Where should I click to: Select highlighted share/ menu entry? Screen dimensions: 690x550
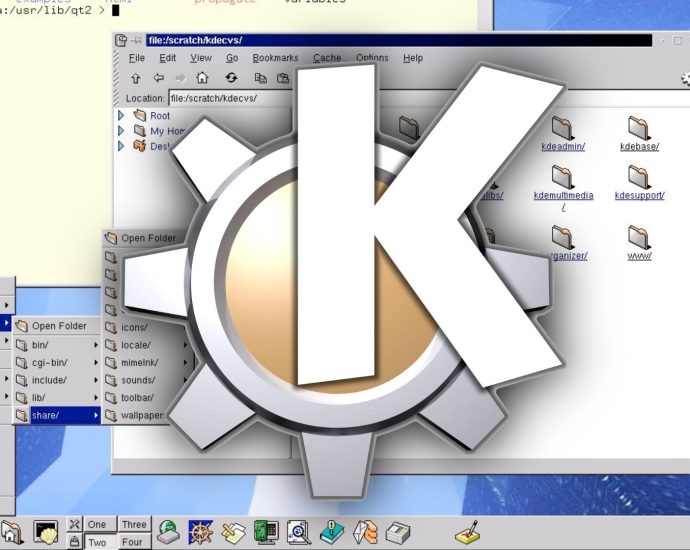pyautogui.click(x=57, y=415)
